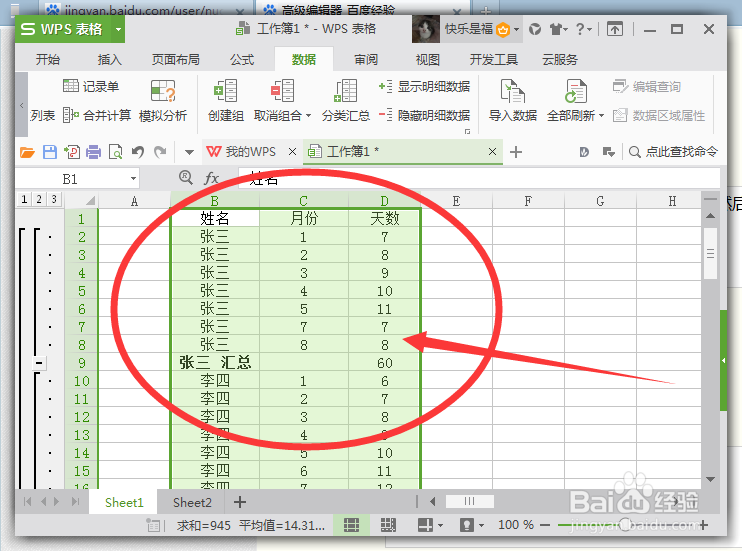Click the zoom slider handle

626,525
